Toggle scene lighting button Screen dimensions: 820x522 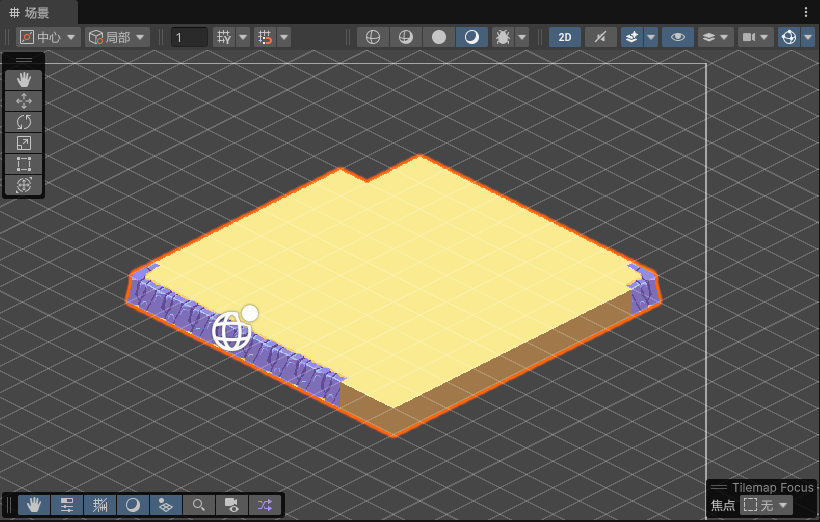tap(600, 37)
